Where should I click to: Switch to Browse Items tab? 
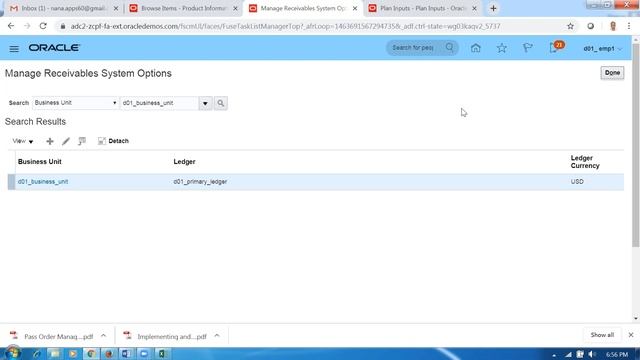click(x=183, y=8)
